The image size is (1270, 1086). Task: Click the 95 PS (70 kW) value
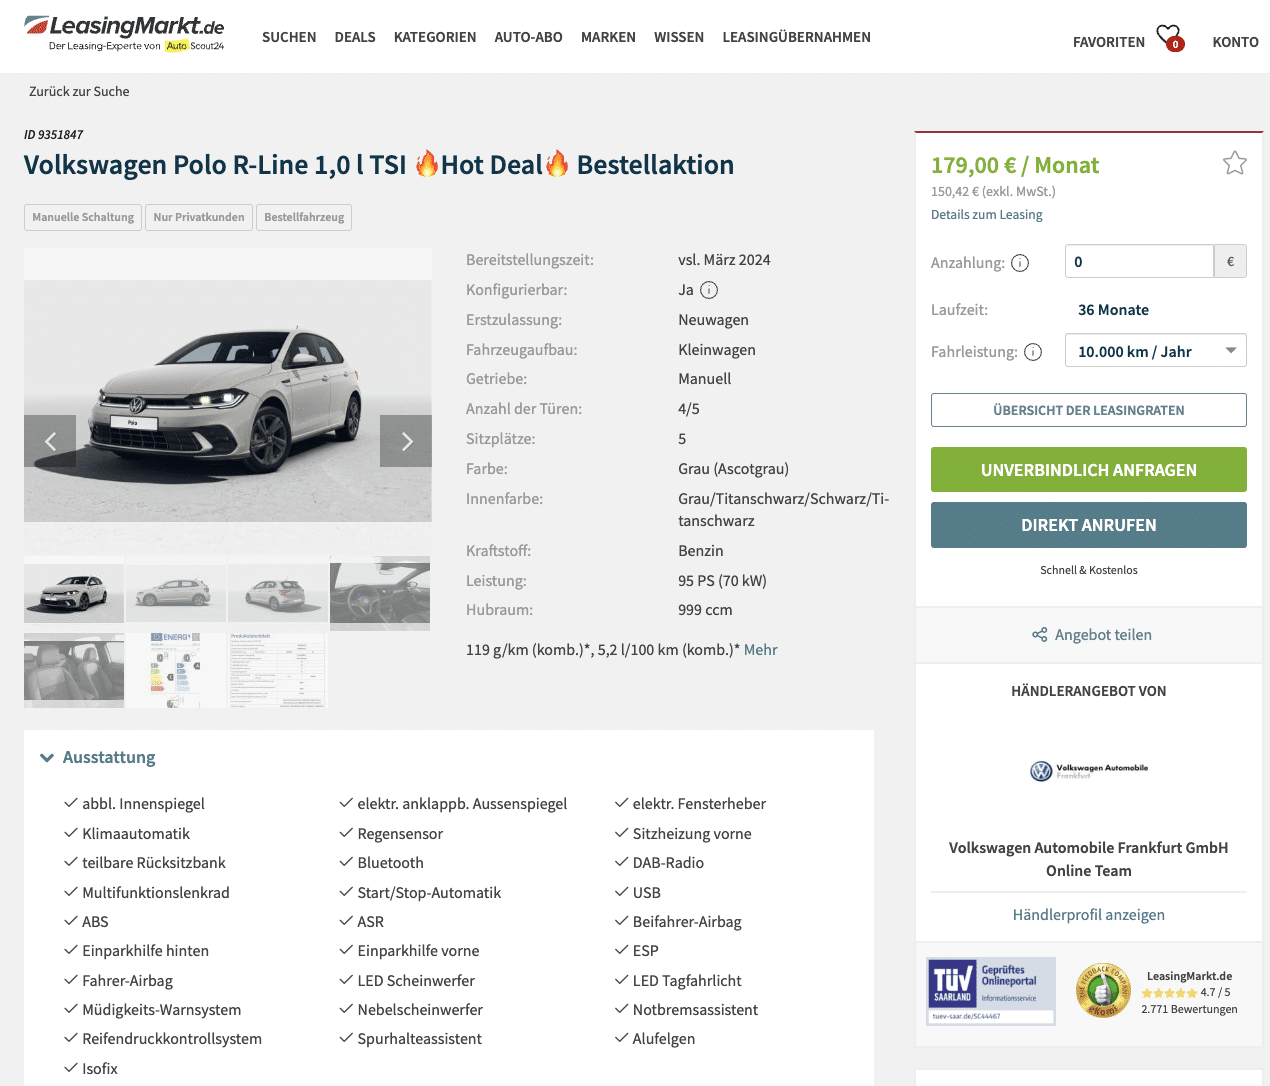click(x=722, y=581)
